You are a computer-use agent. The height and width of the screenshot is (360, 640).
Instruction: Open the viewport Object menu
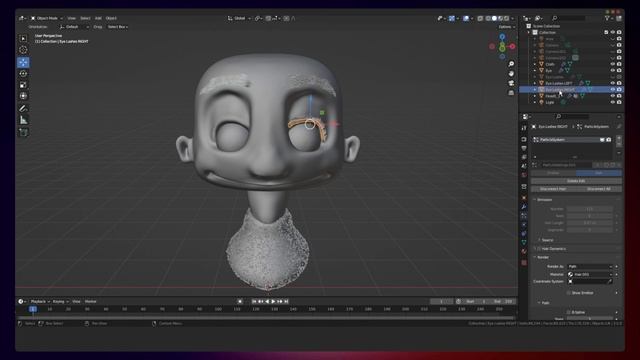tap(111, 18)
